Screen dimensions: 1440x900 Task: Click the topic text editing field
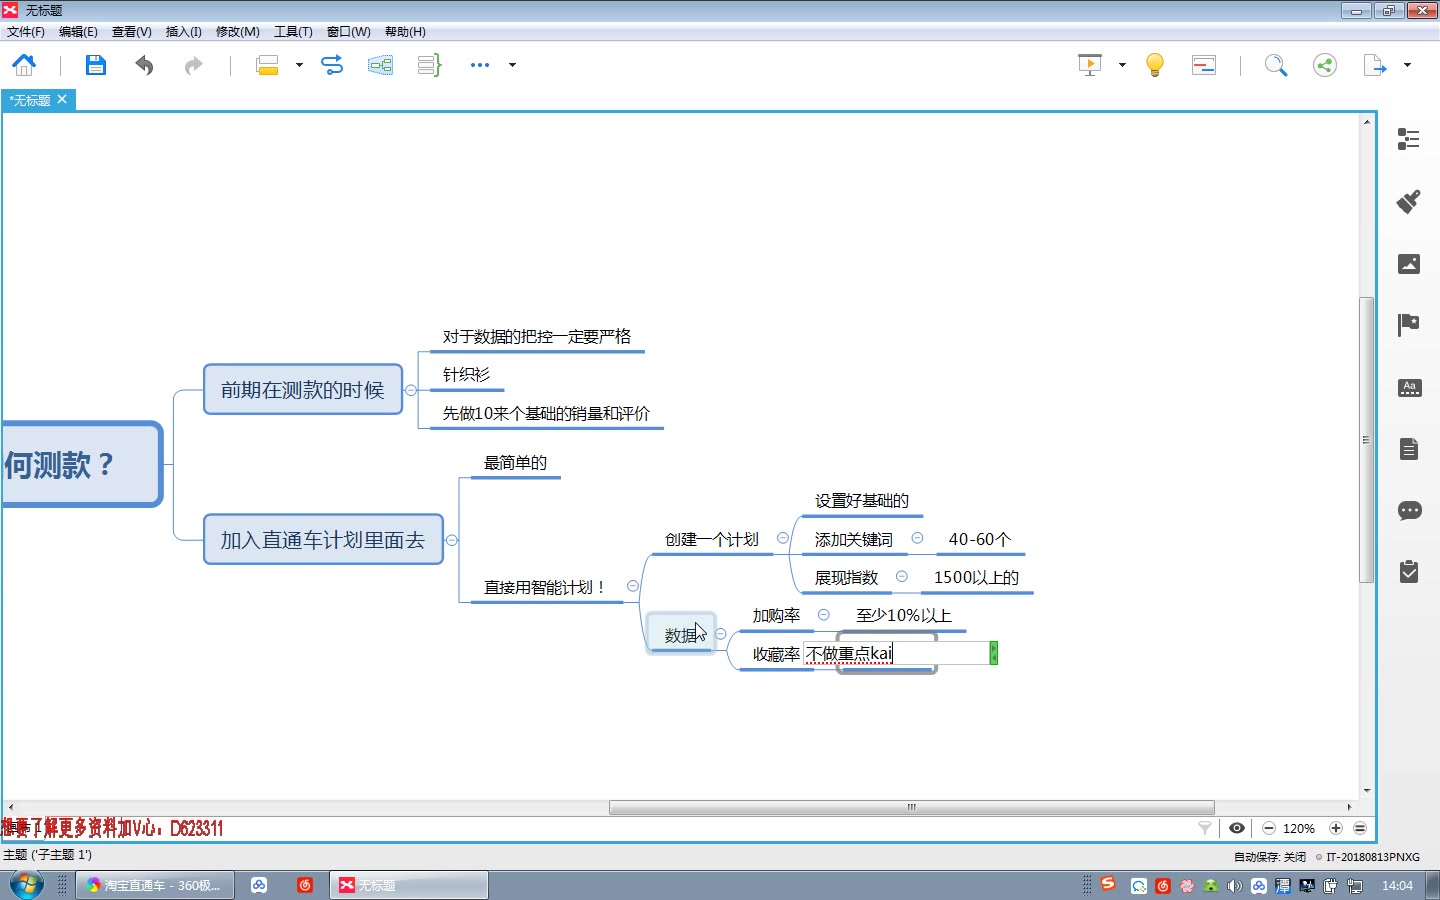pyautogui.click(x=896, y=653)
